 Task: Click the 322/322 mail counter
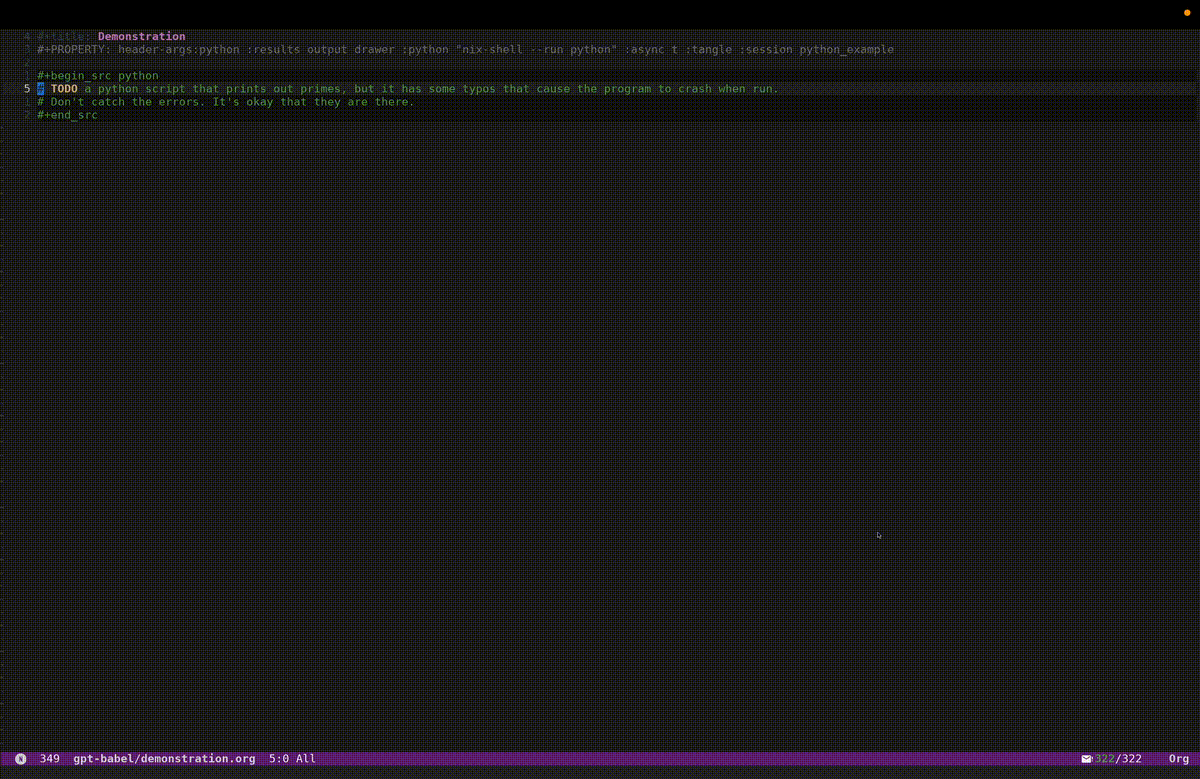pyautogui.click(x=1118, y=759)
